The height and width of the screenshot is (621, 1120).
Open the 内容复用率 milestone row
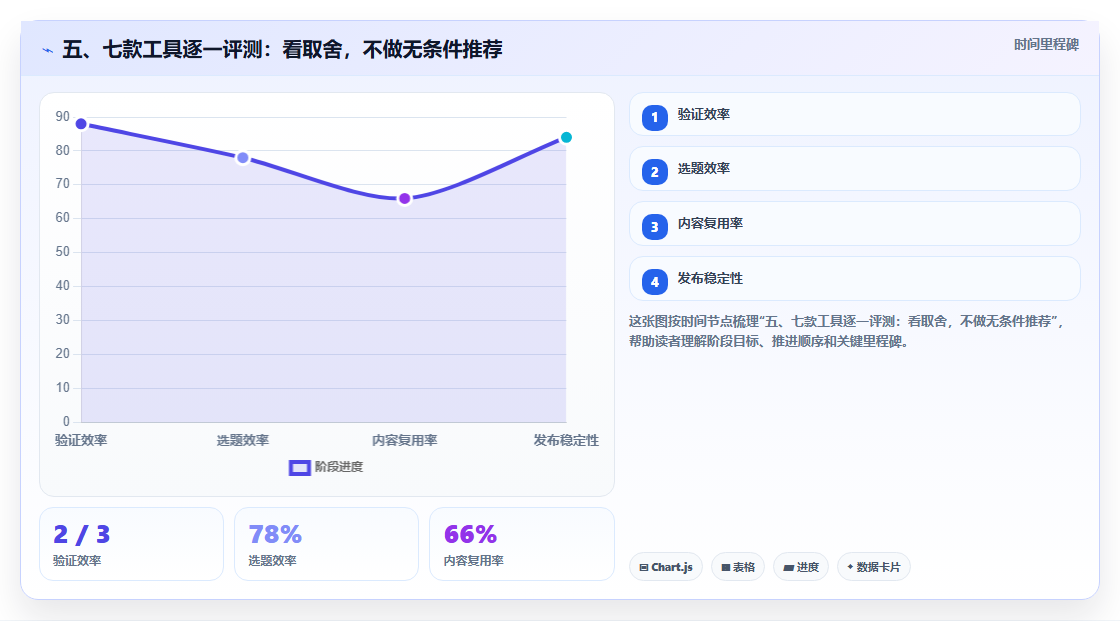854,224
